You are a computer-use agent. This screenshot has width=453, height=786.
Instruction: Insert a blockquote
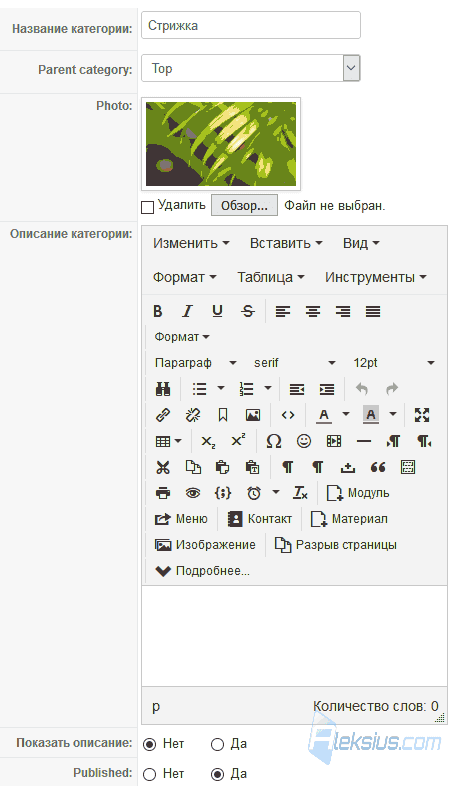tap(378, 468)
